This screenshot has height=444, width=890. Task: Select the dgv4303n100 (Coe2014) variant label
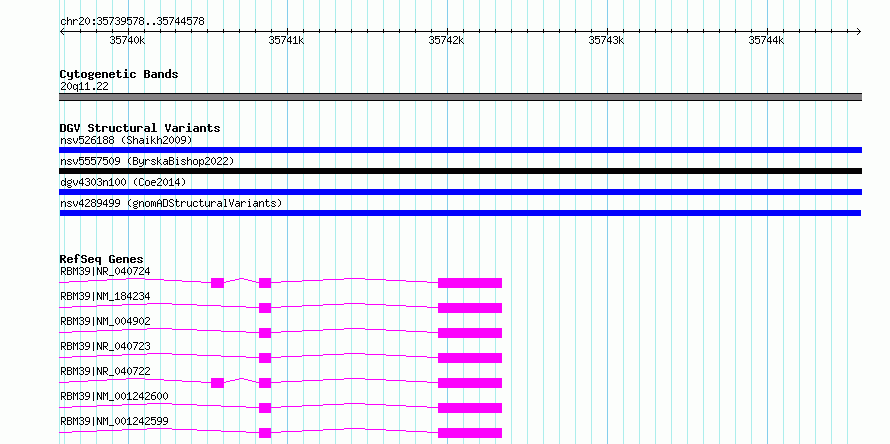123,182
